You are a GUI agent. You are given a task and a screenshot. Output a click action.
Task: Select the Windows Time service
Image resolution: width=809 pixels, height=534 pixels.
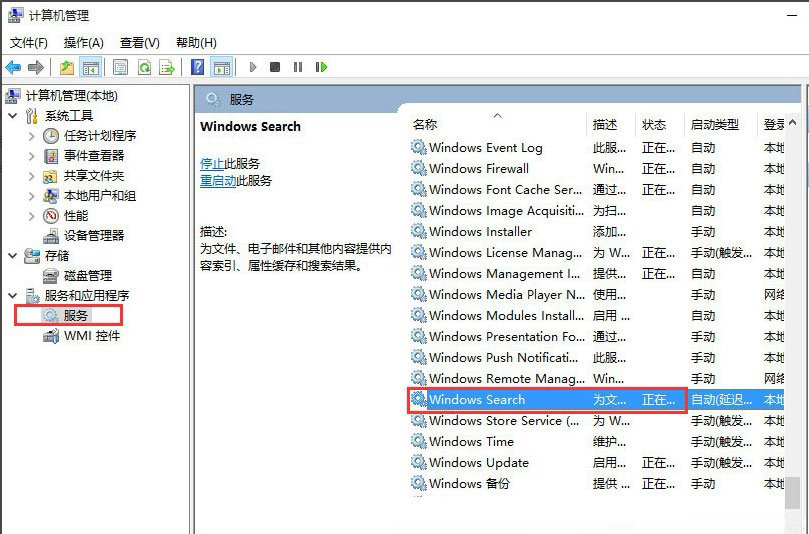pyautogui.click(x=597, y=442)
